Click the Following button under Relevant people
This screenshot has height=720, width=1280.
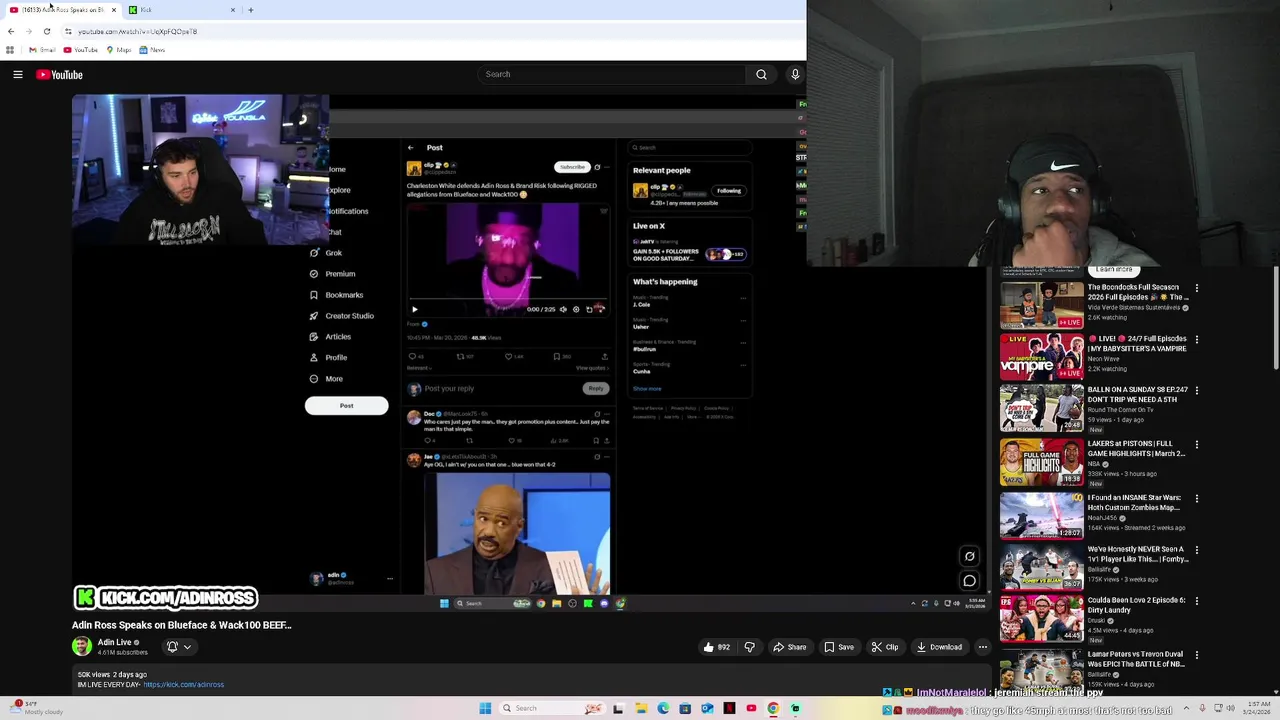pyautogui.click(x=729, y=191)
